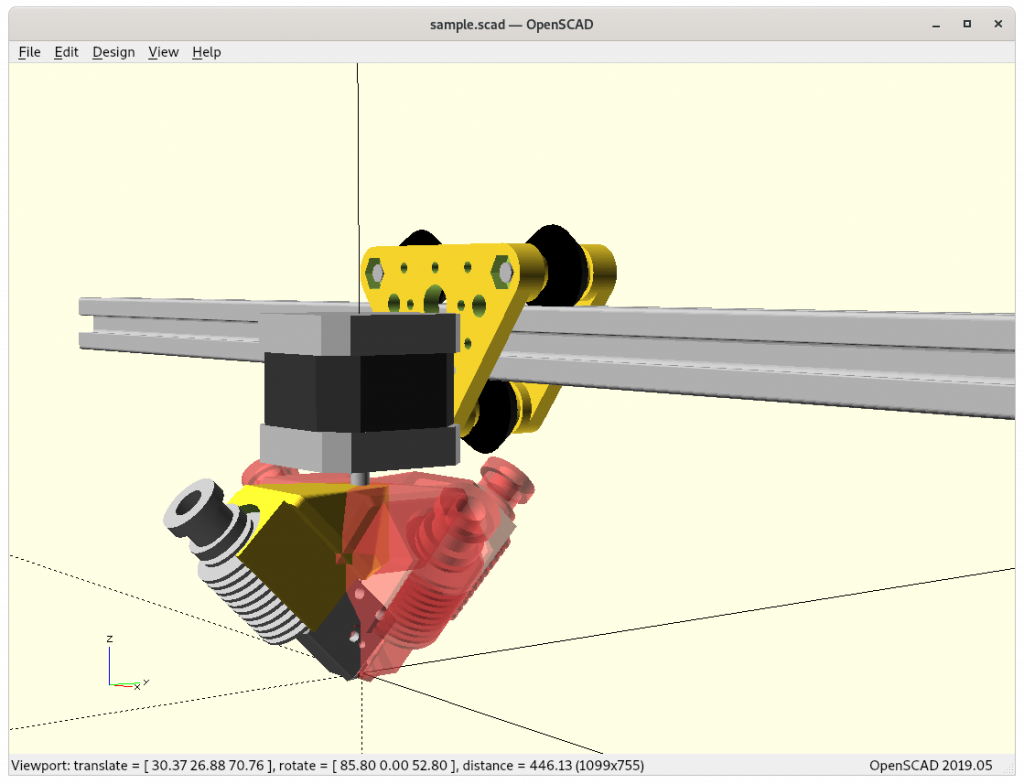
Task: Click the black stepper motor body
Action: (x=359, y=391)
